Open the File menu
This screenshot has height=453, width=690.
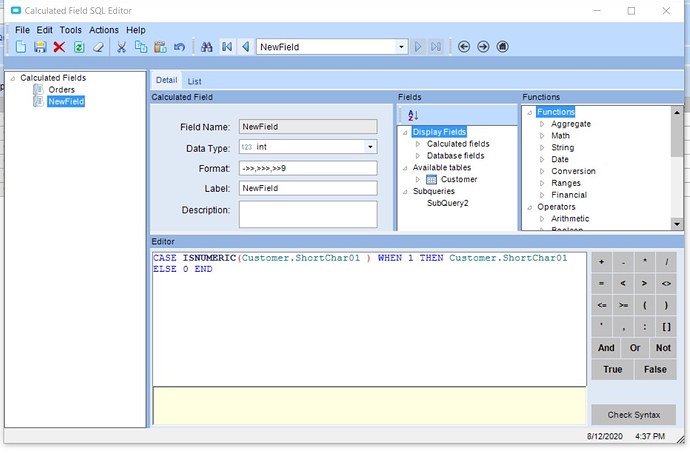(22, 30)
